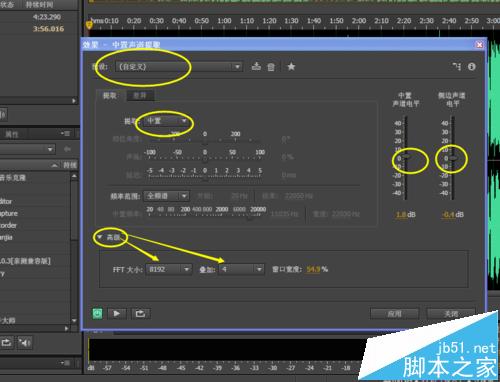The width and height of the screenshot is (500, 382).
Task: Click the 关闭 close button
Action: (x=451, y=314)
